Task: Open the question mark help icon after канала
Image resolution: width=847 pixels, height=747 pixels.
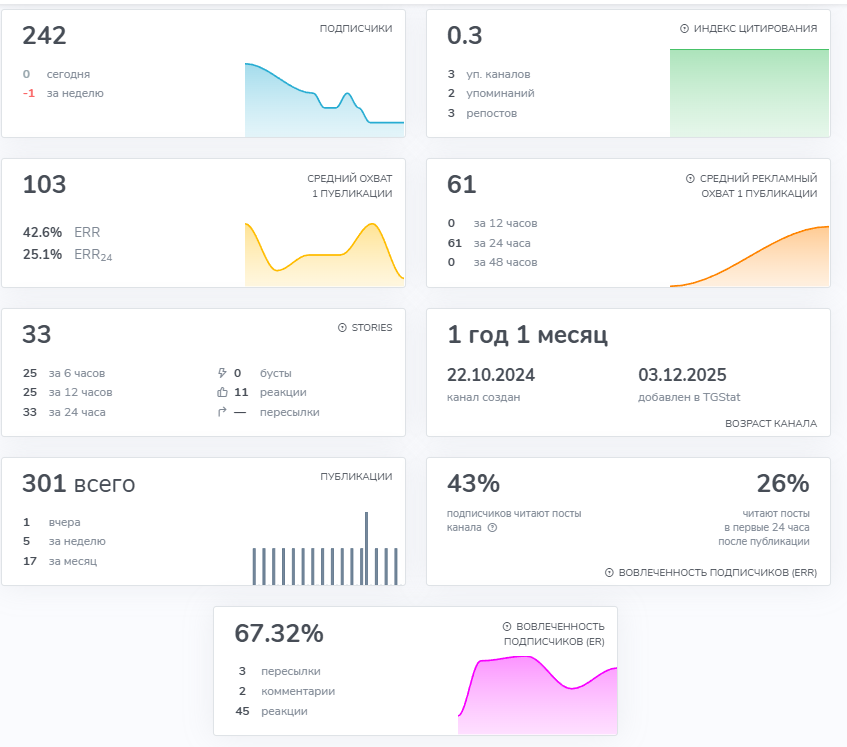Action: (492, 527)
